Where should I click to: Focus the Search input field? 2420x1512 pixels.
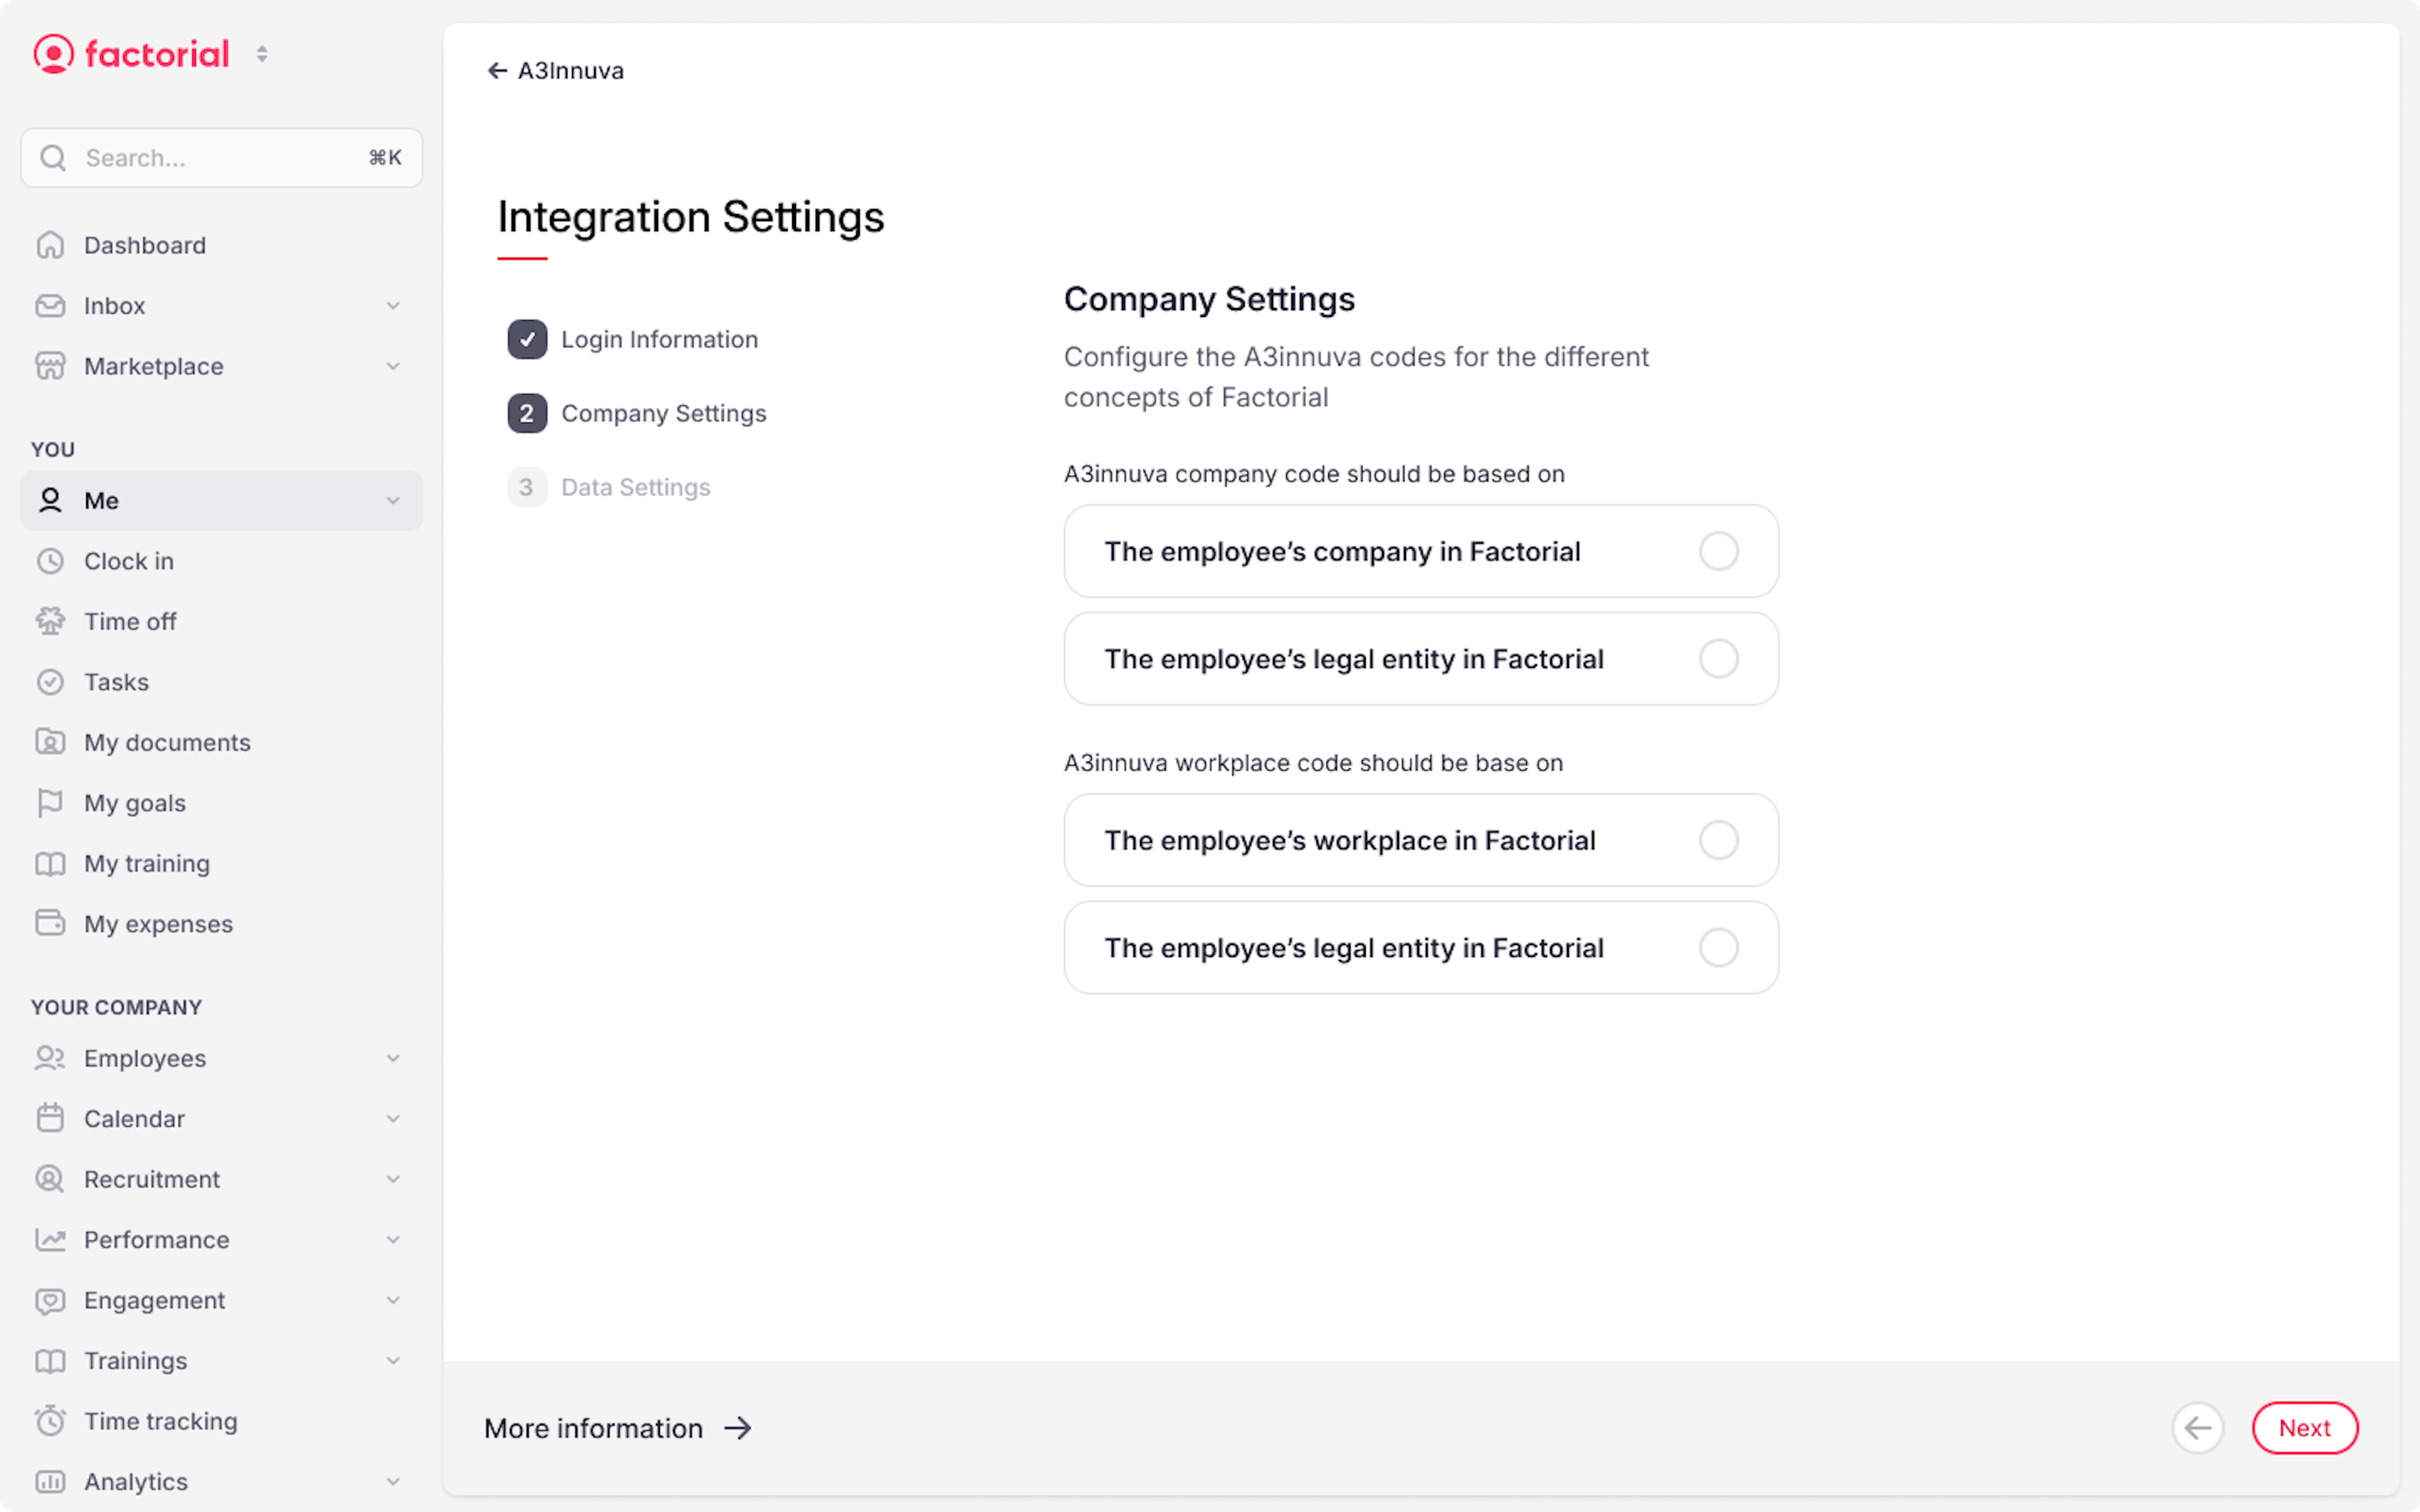coord(221,158)
